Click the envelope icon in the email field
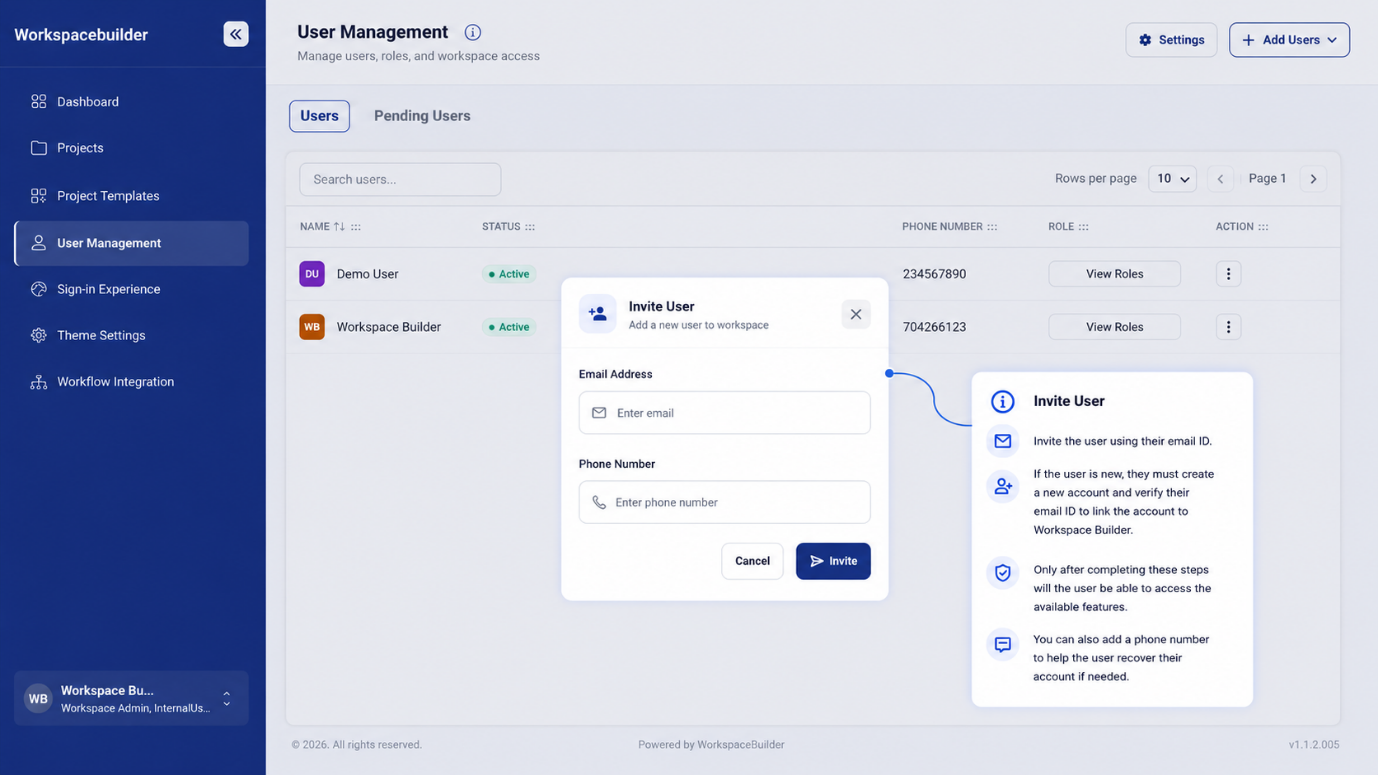This screenshot has width=1378, height=775. coord(599,413)
